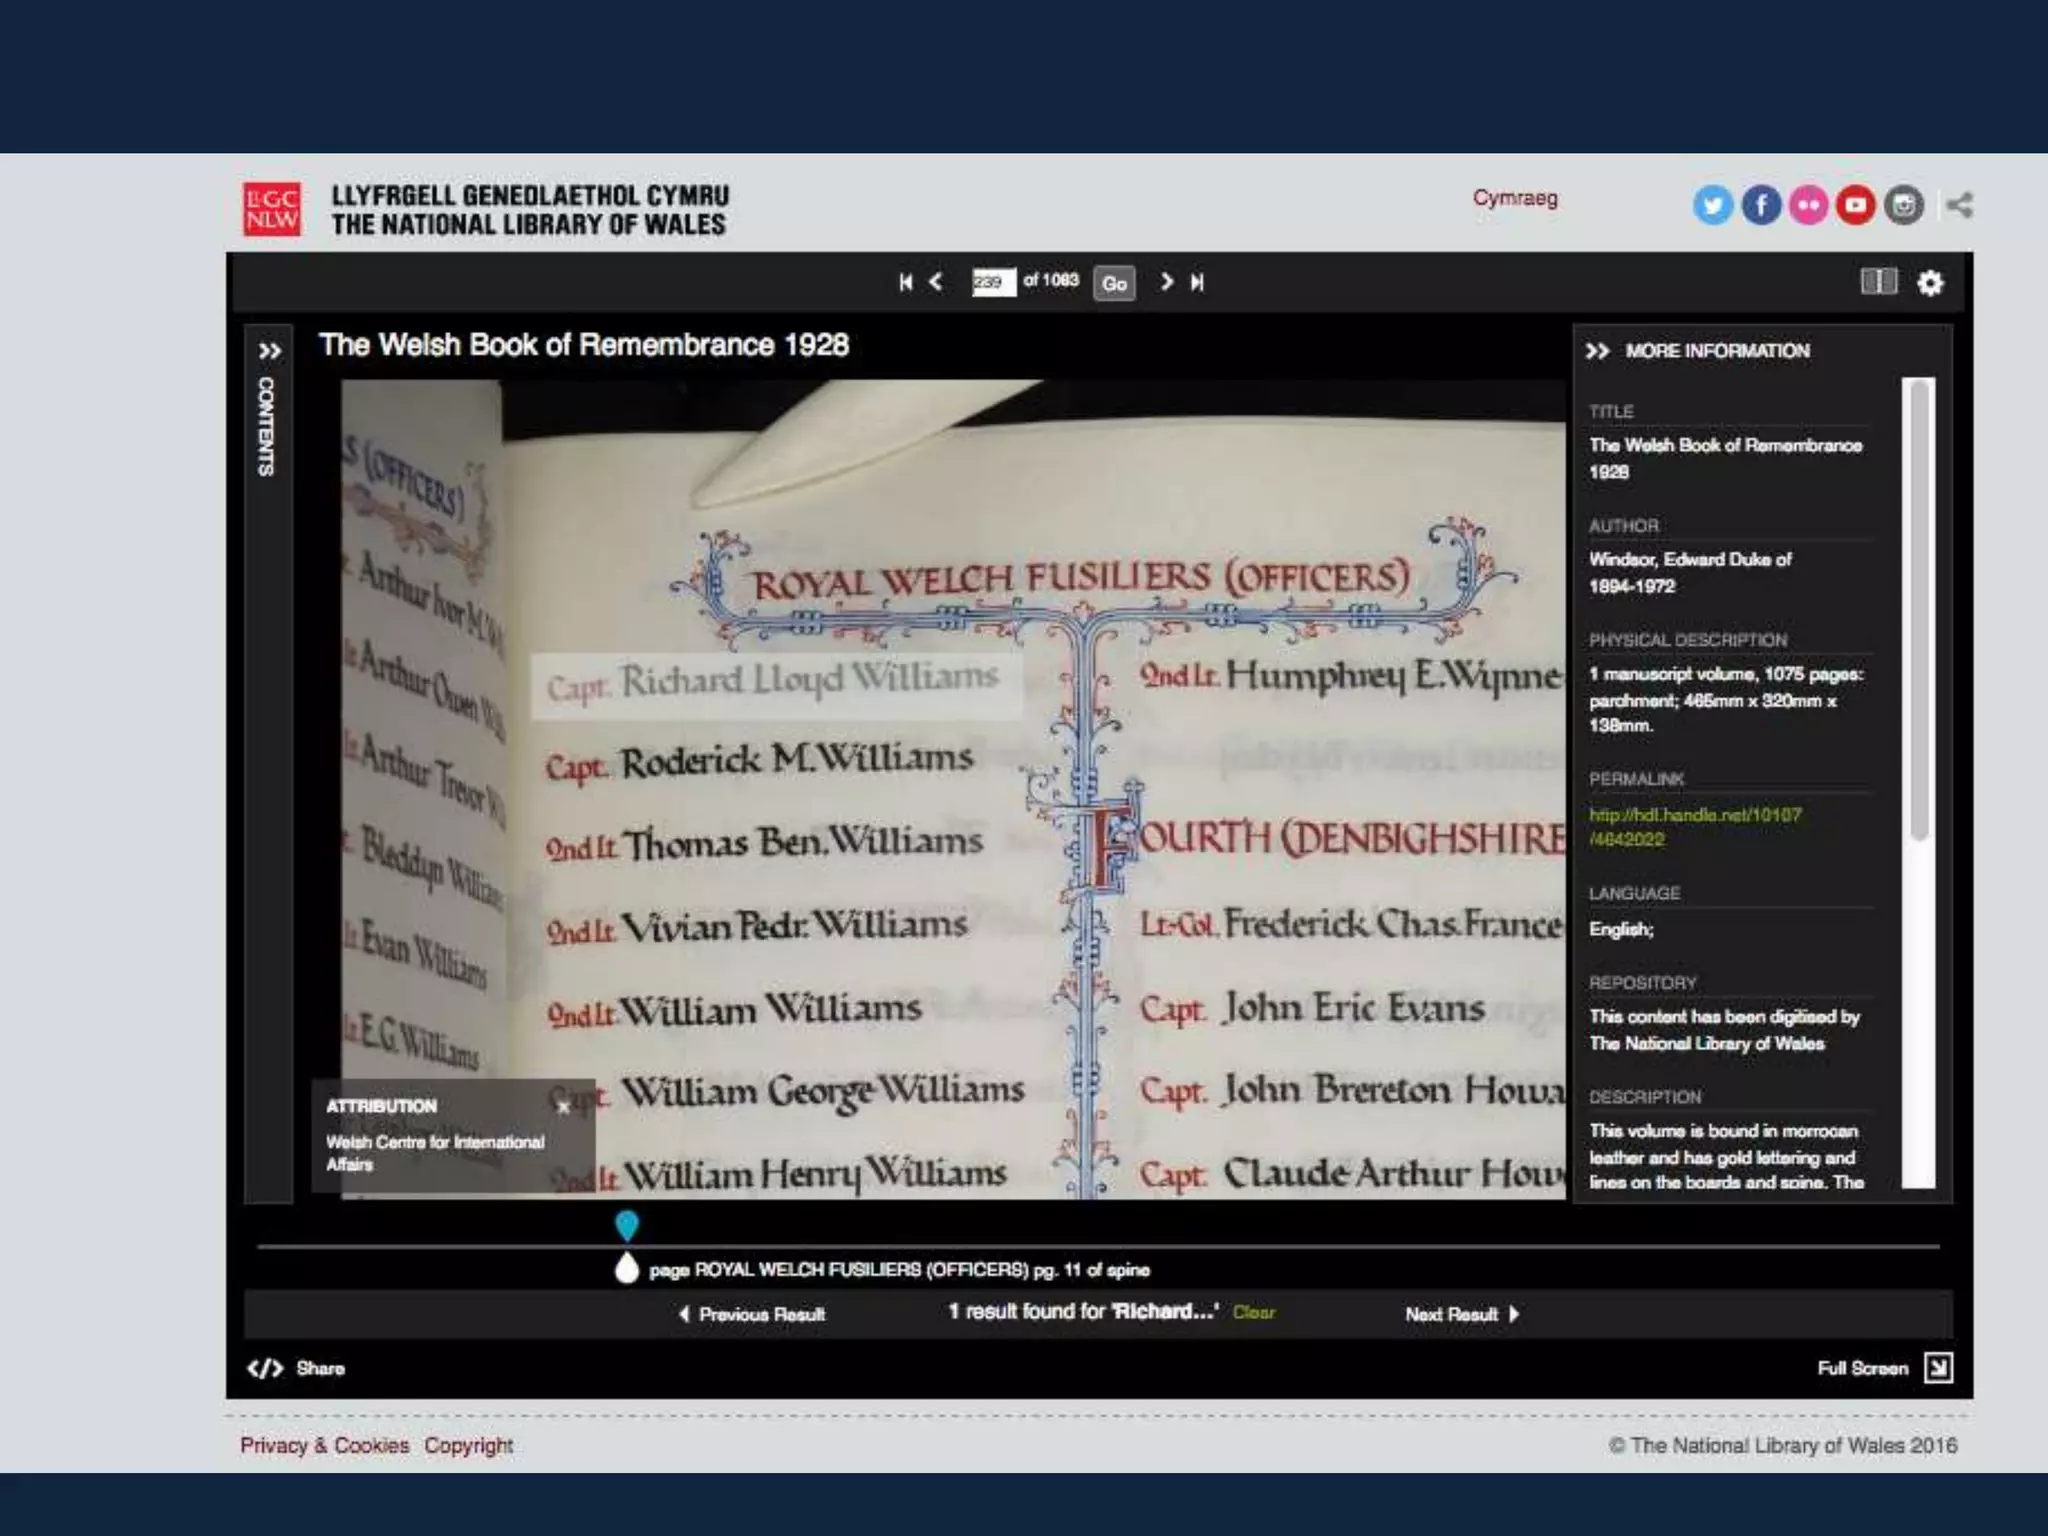The width and height of the screenshot is (2048, 1536).
Task: Enter Full Screen mode
Action: (x=1937, y=1368)
